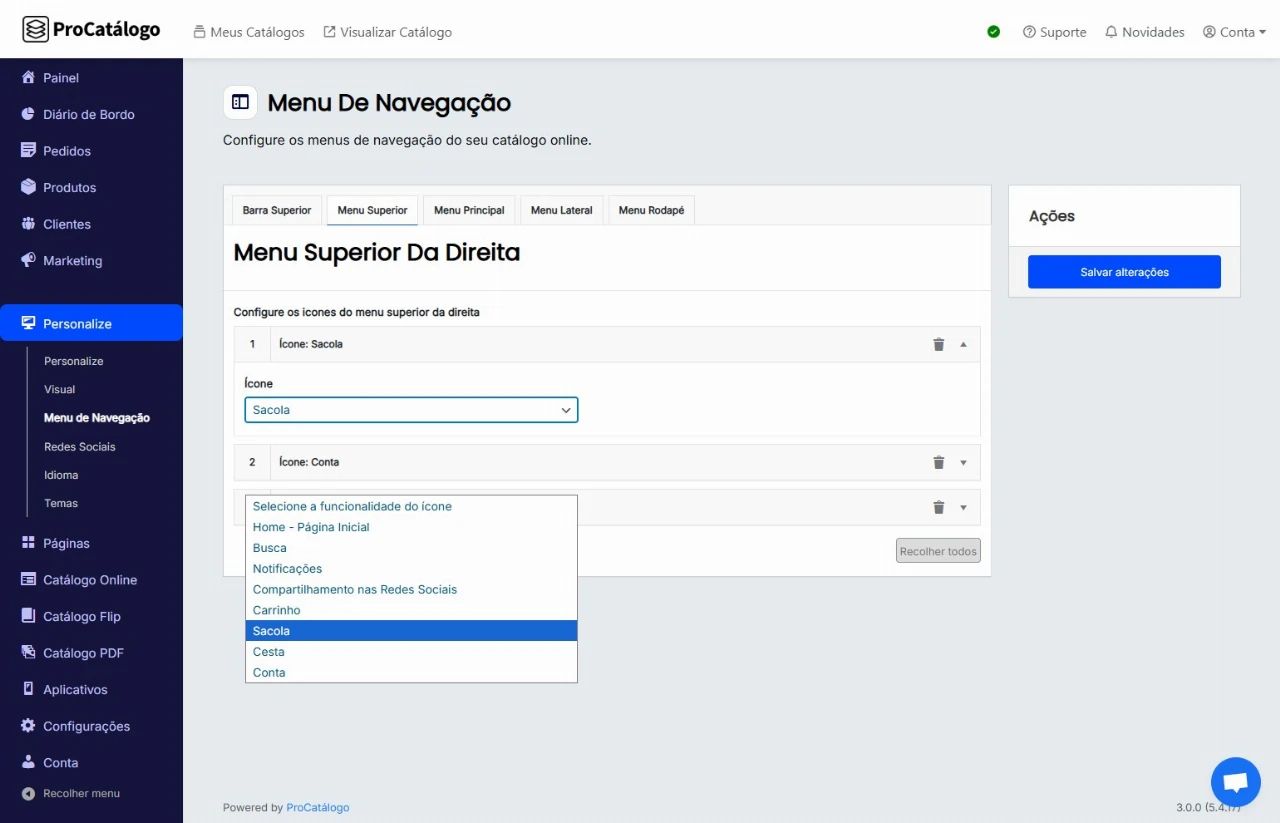Open Novidades bell notifications
The image size is (1280, 823).
point(1144,32)
